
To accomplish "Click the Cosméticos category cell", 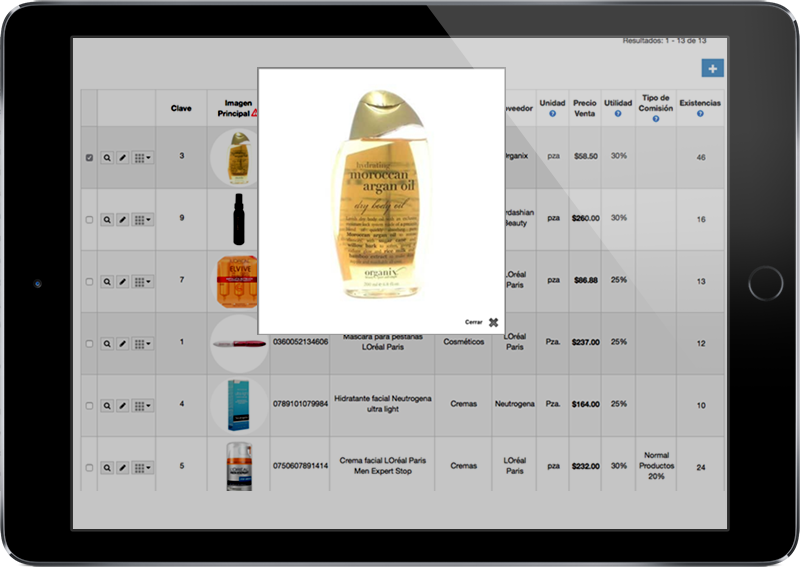I will pyautogui.click(x=463, y=342).
